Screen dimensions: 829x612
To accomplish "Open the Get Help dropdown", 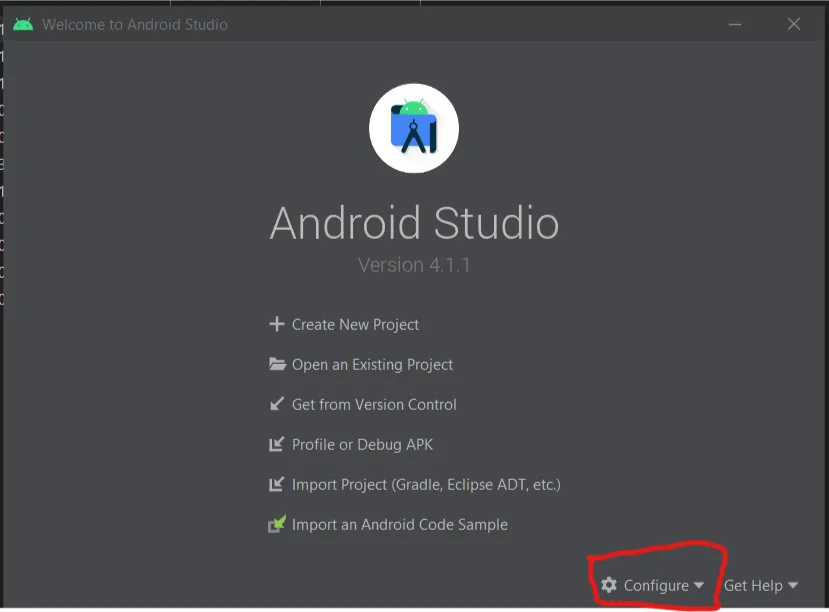I will 760,586.
